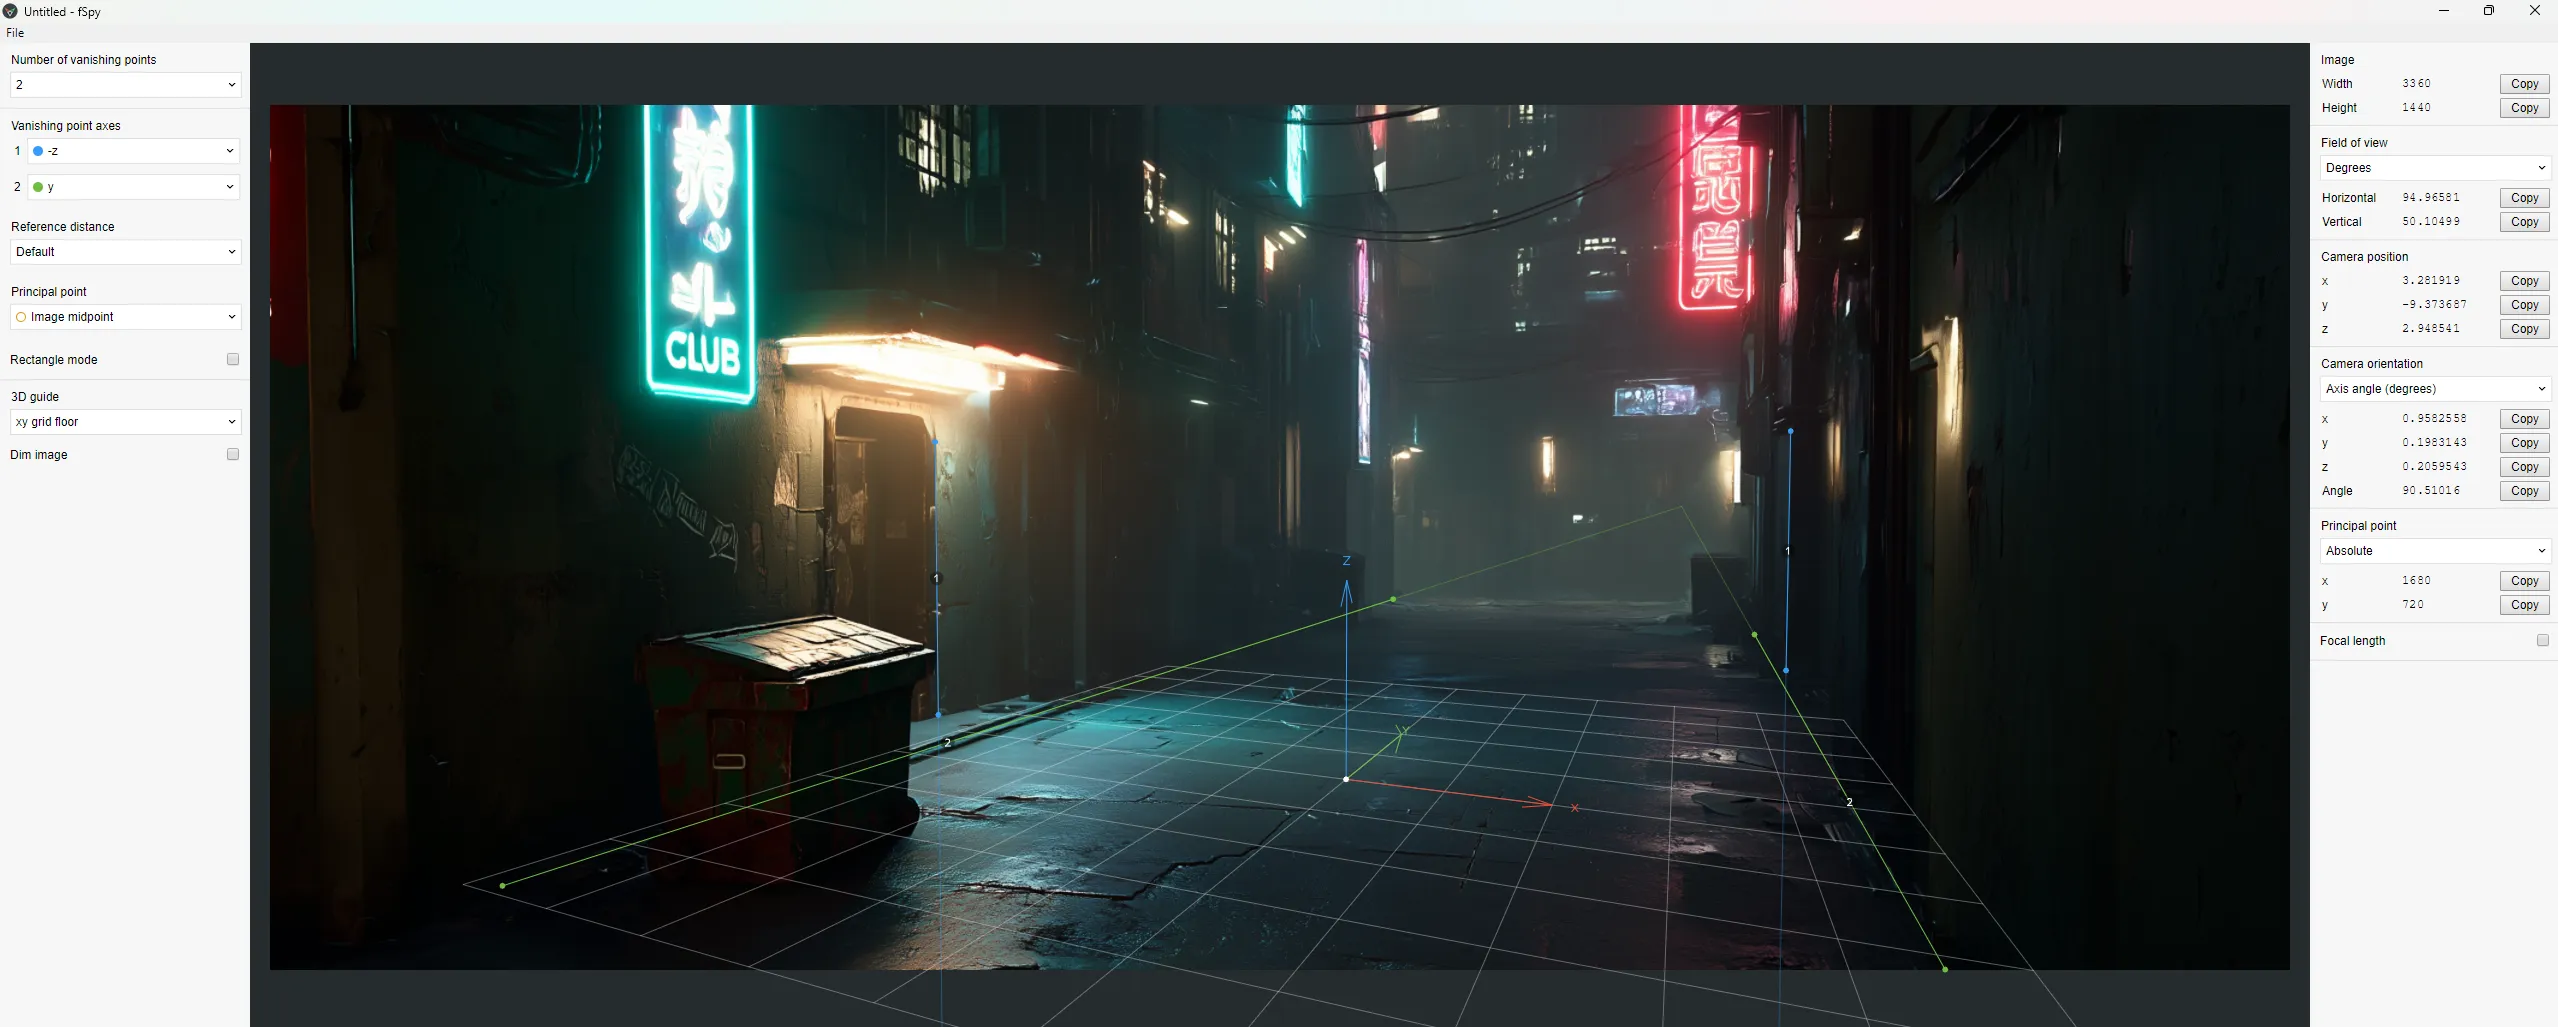Change vanishing point axis 1 selection

point(133,151)
